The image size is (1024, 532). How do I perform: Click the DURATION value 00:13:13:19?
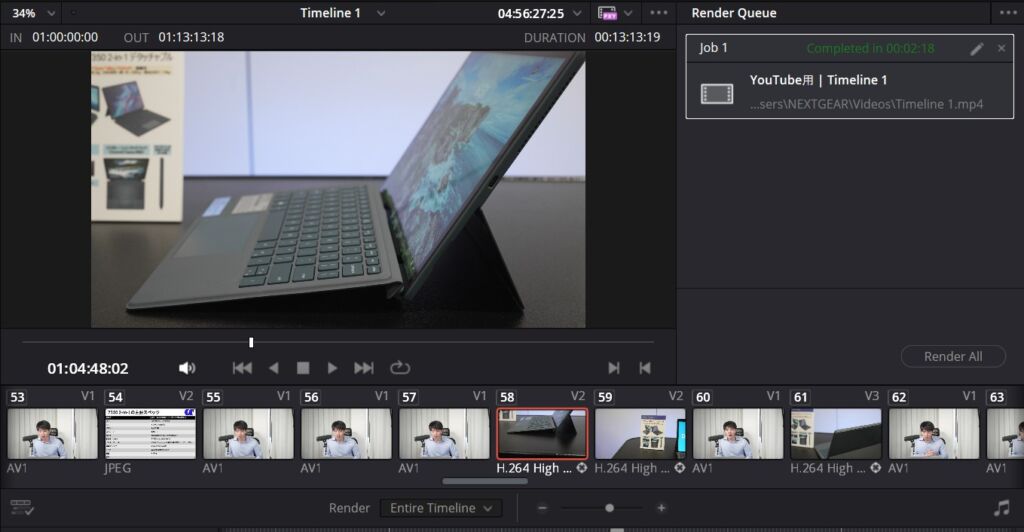tap(627, 37)
